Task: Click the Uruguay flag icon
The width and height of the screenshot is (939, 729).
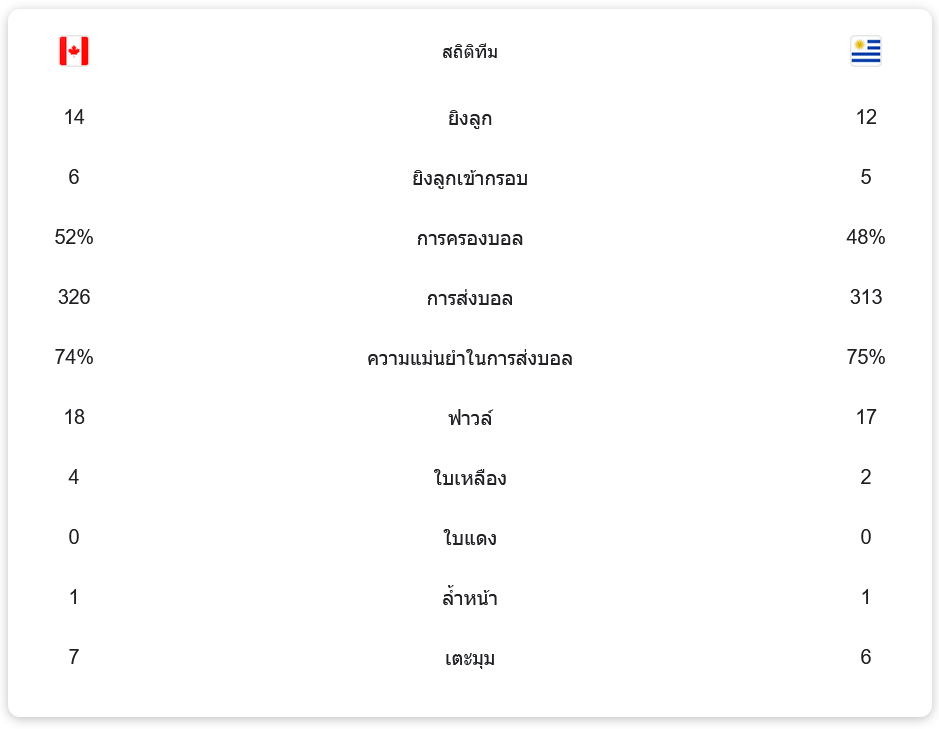Action: (865, 51)
